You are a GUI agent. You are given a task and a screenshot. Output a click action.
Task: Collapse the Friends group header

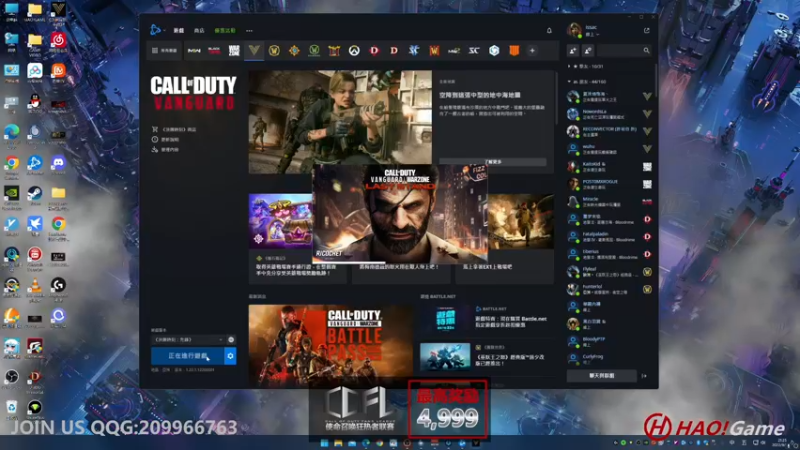pyautogui.click(x=588, y=82)
